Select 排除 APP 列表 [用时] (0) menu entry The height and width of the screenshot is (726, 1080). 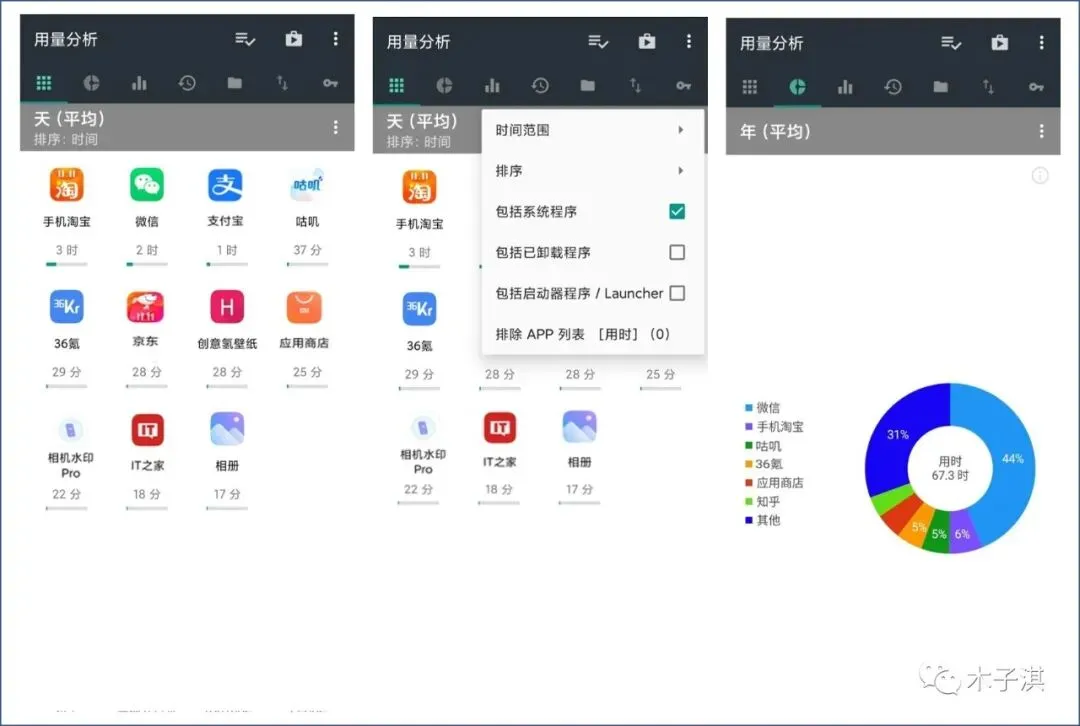593,334
